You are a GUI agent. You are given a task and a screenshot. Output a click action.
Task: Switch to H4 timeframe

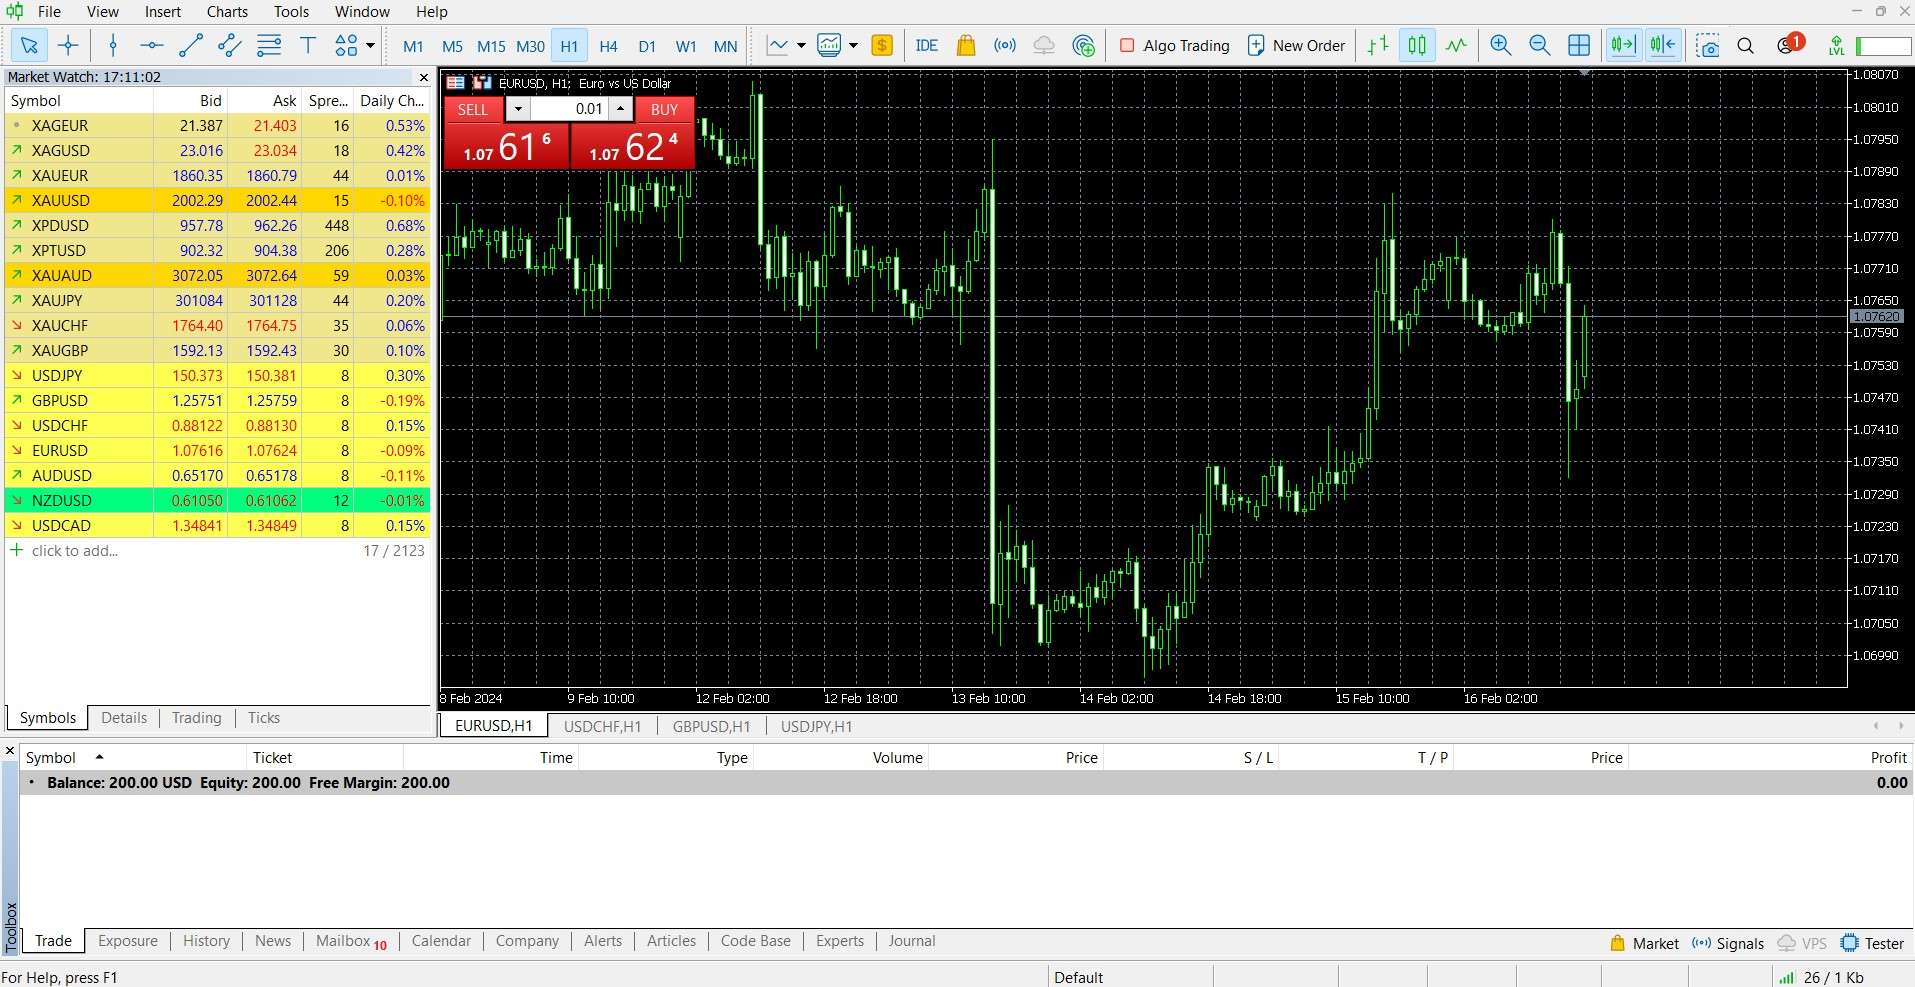coord(608,46)
